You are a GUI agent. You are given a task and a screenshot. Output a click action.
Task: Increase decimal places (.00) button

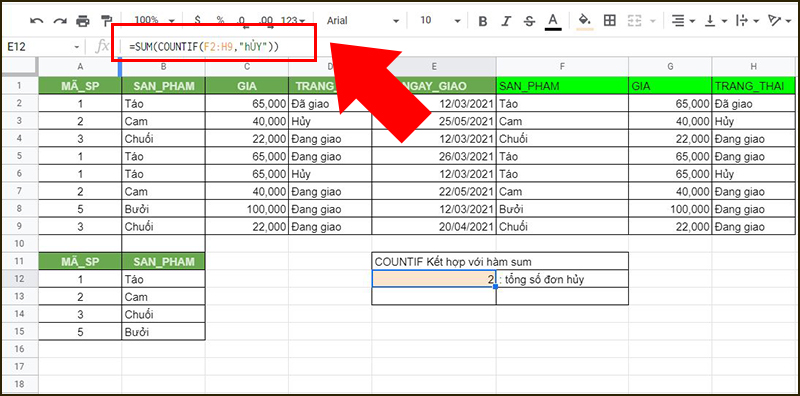266,21
